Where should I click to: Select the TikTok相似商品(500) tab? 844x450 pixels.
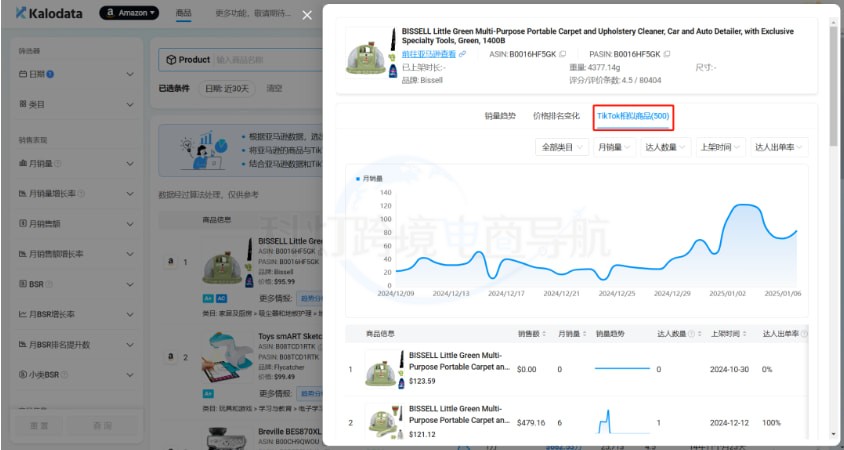coord(633,116)
